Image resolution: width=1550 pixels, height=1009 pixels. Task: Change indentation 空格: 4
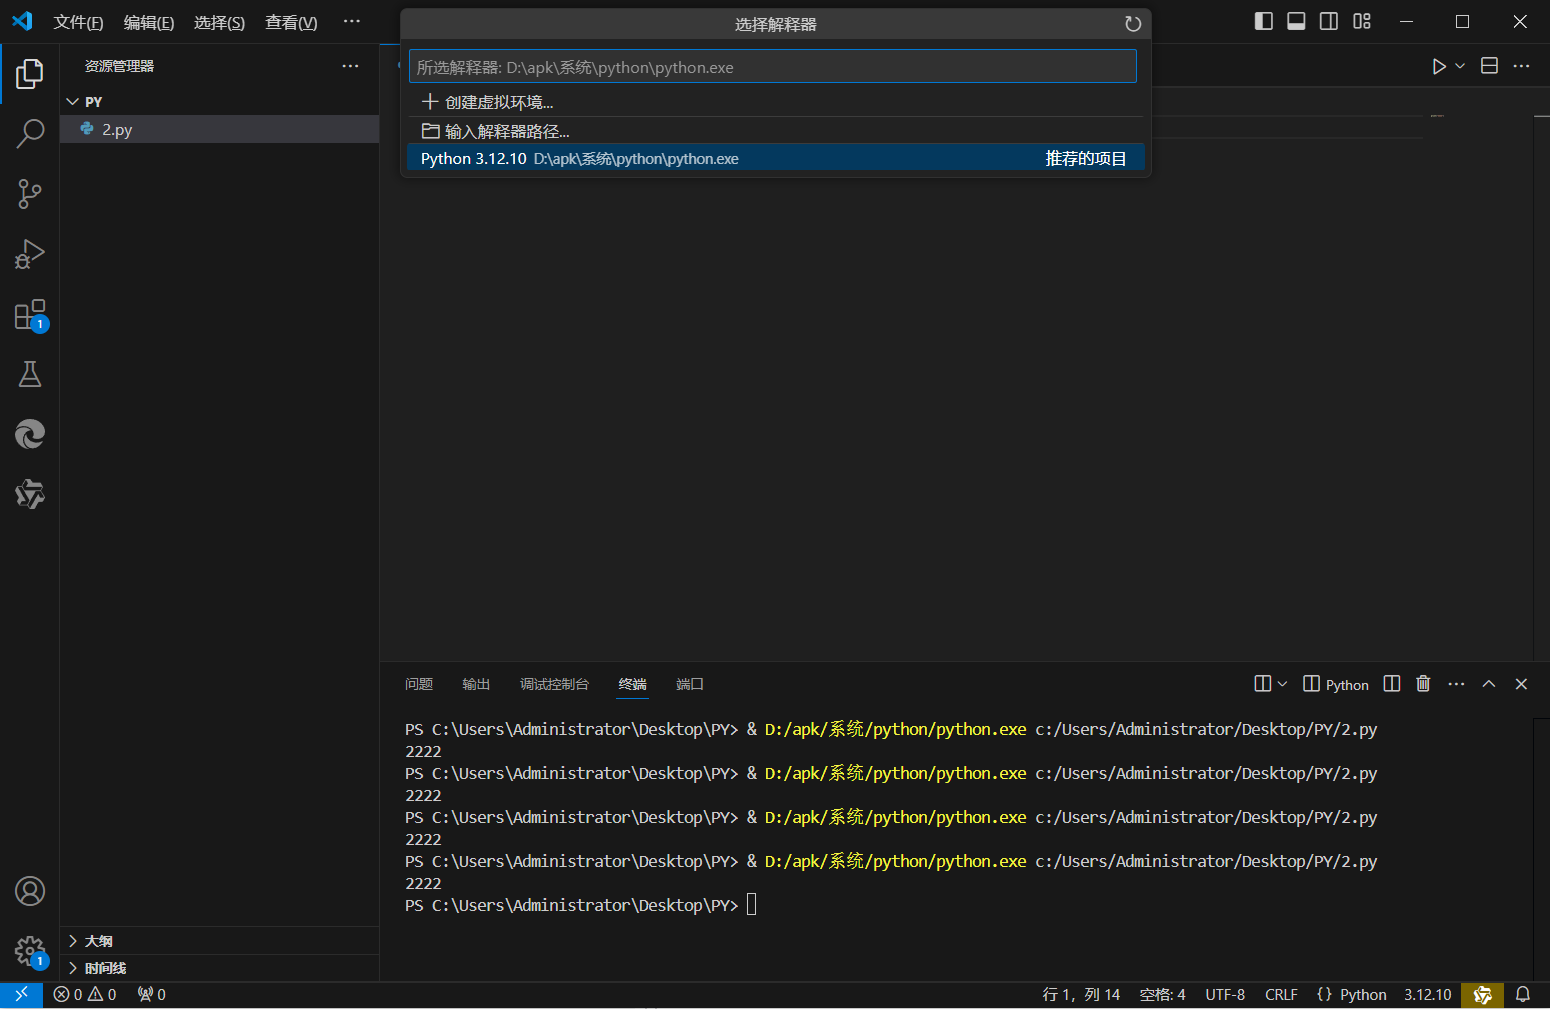pyautogui.click(x=1162, y=995)
